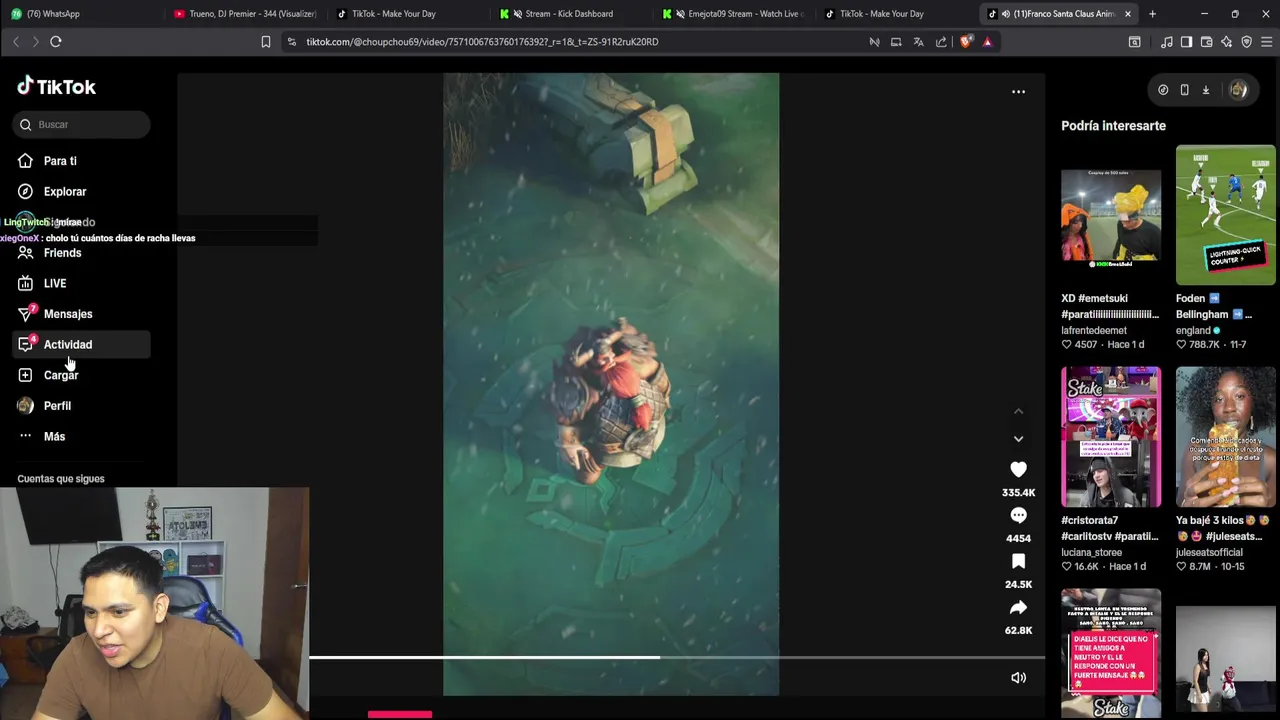Click the paper-plane icon beside Mensajes
Screen dimensions: 1280x720
pos(25,314)
